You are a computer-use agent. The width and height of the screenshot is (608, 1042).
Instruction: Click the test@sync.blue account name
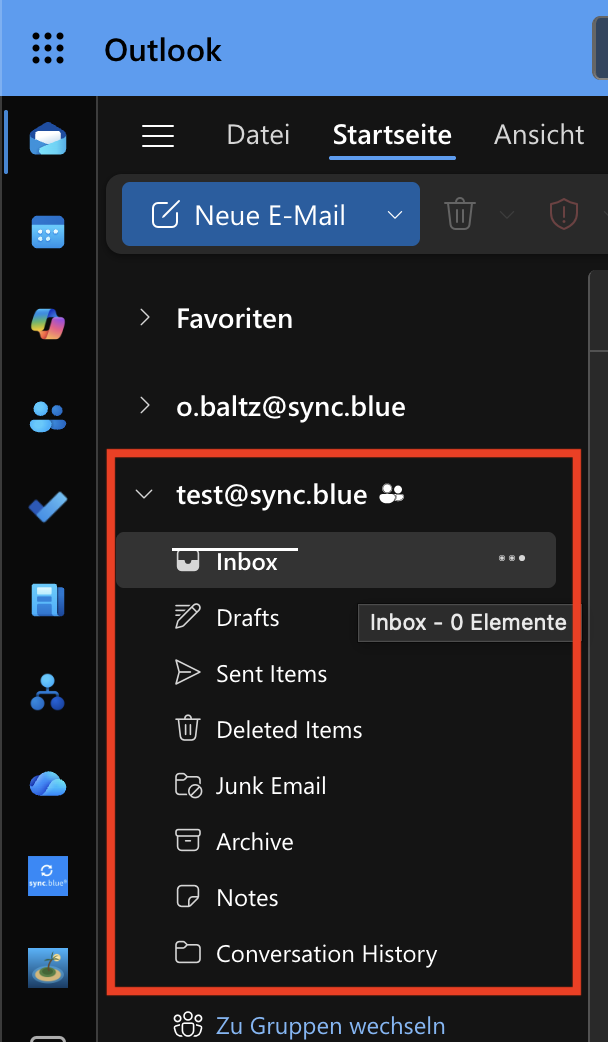point(272,494)
